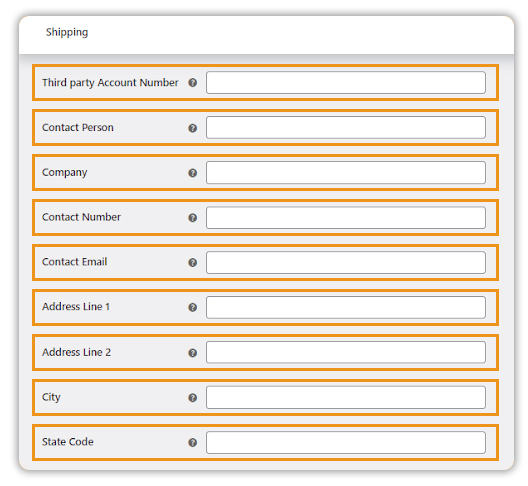Select the Company input field
The width and height of the screenshot is (528, 486).
click(x=346, y=172)
